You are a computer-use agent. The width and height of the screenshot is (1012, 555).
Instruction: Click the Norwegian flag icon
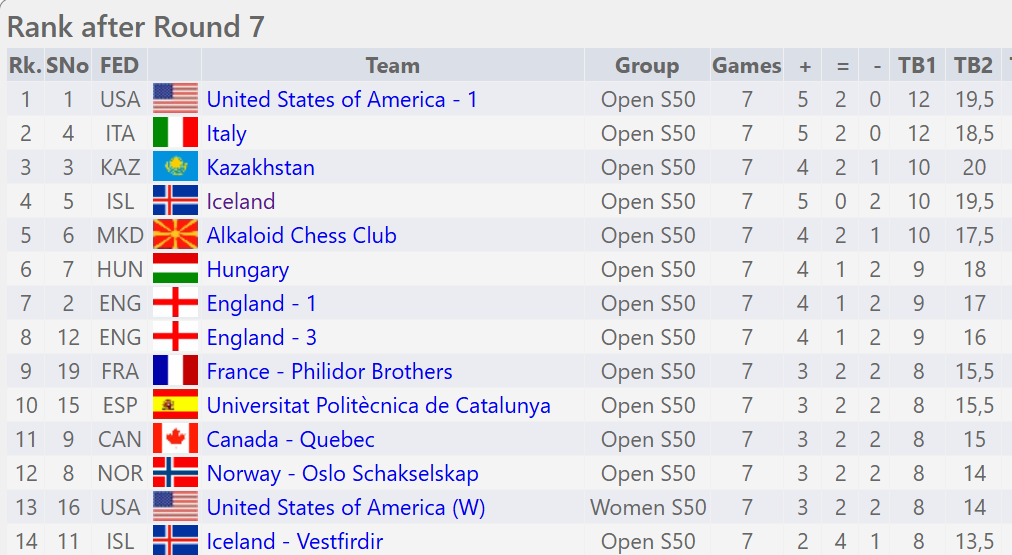(175, 473)
